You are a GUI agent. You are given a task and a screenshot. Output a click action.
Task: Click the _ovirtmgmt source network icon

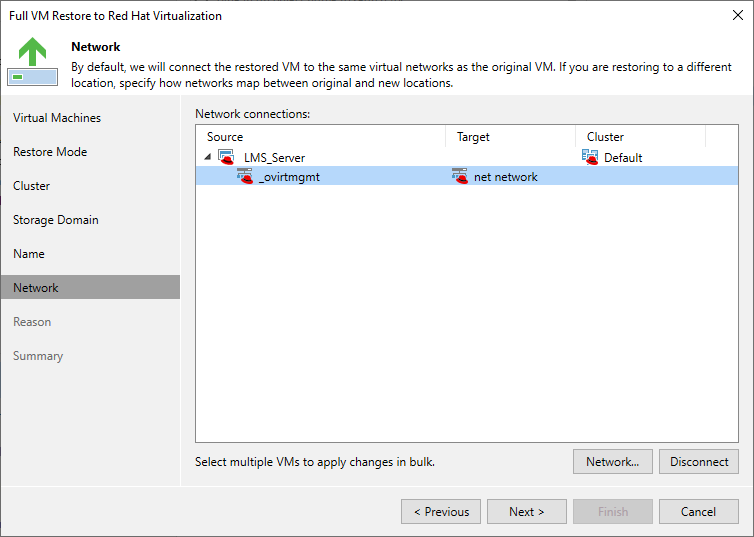(x=244, y=177)
